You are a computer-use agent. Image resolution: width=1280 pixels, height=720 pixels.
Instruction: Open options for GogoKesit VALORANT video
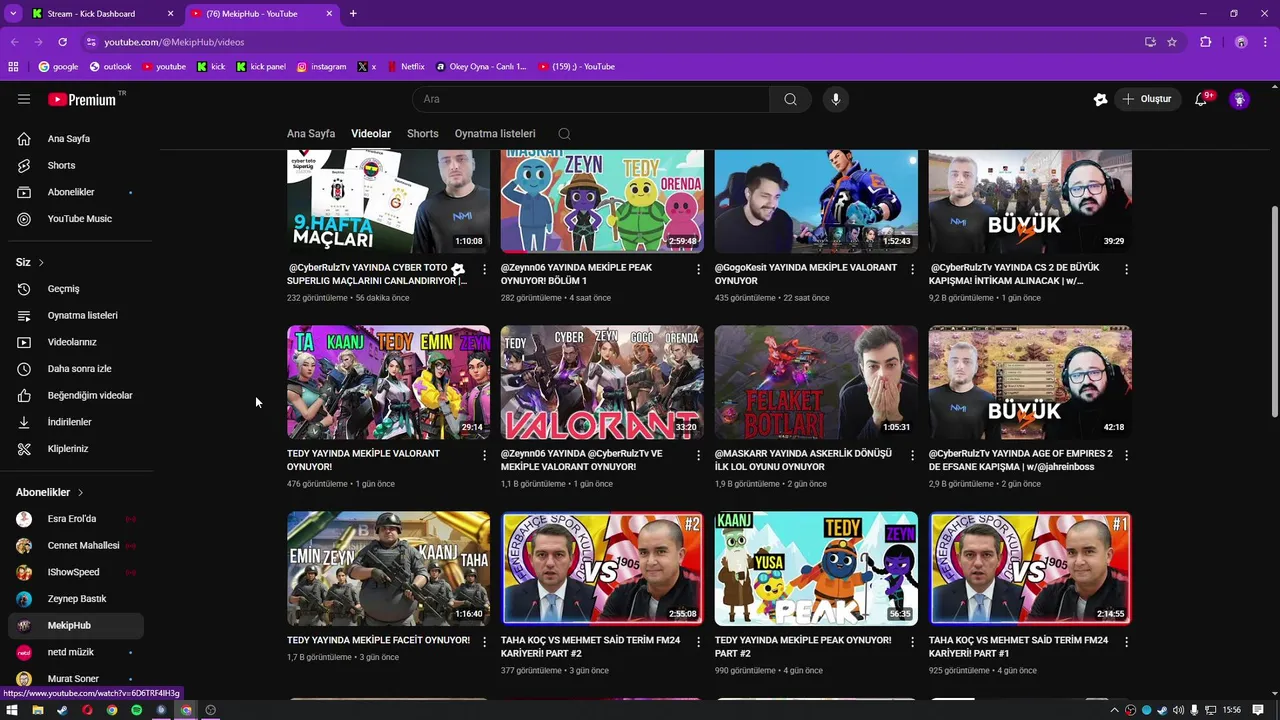pos(912,269)
